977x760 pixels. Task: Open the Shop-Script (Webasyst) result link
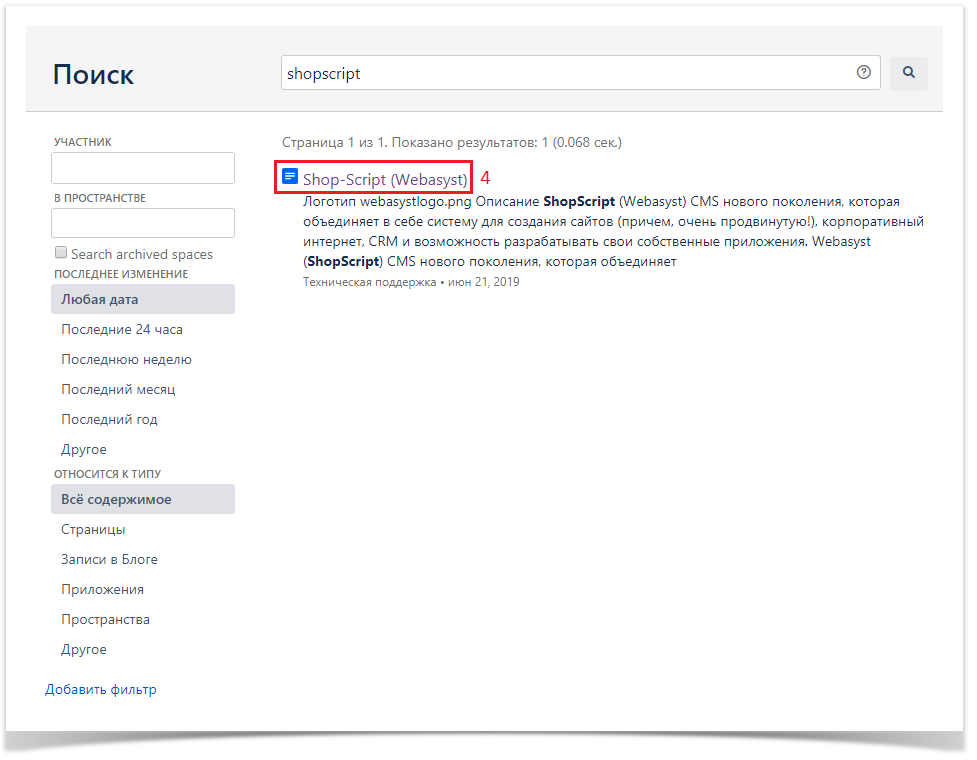click(x=385, y=179)
